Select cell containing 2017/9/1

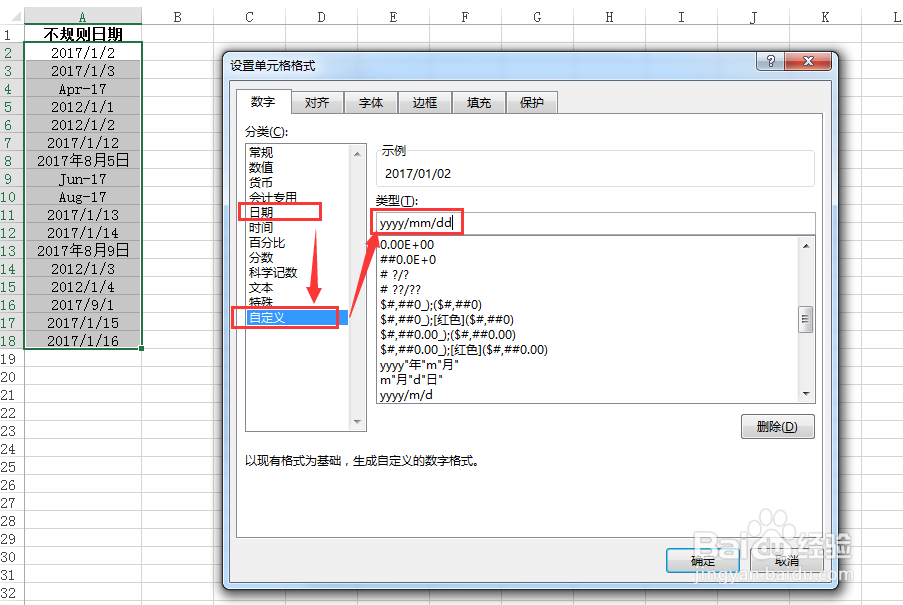pos(83,305)
